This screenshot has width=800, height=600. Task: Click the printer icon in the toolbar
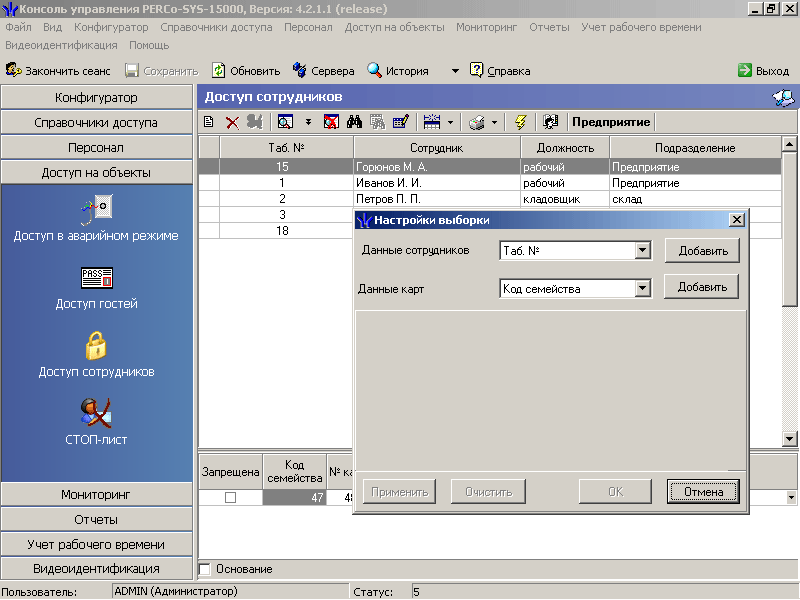[x=477, y=122]
